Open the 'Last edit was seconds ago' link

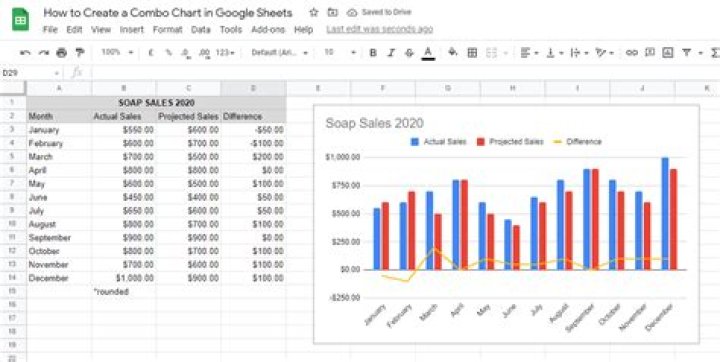point(379,29)
